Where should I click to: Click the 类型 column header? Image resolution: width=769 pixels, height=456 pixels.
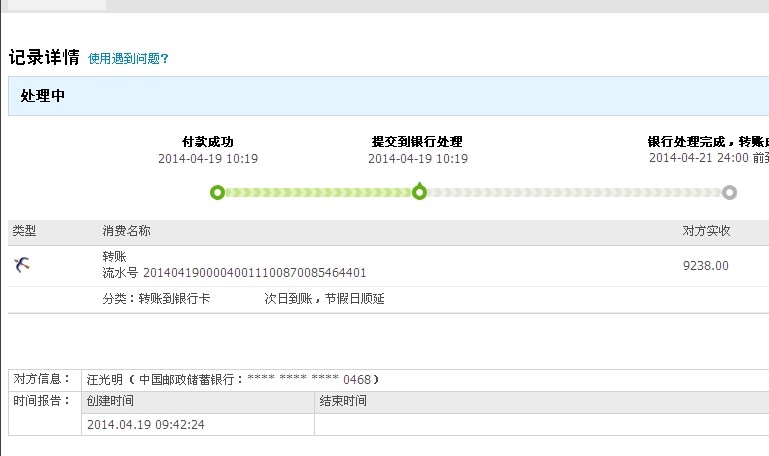coord(24,231)
